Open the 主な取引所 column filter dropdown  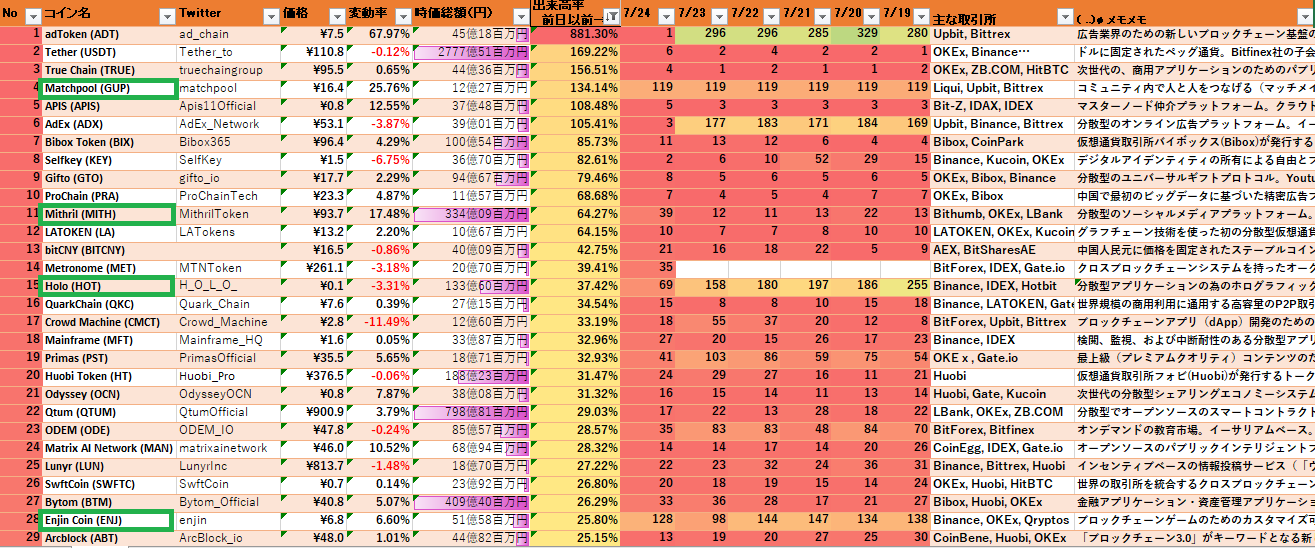click(x=1064, y=16)
